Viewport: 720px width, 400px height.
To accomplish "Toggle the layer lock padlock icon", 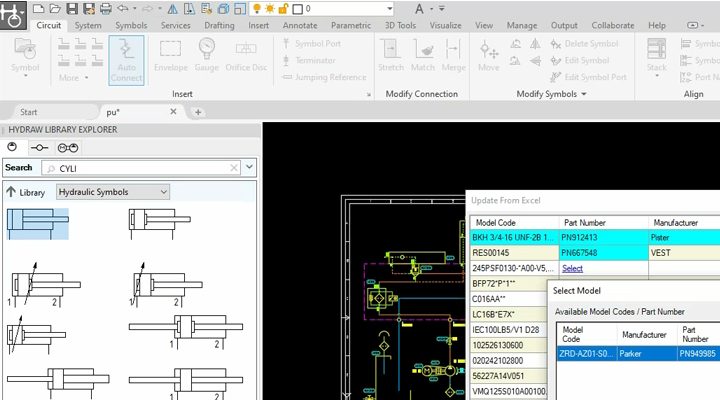I will (283, 8).
